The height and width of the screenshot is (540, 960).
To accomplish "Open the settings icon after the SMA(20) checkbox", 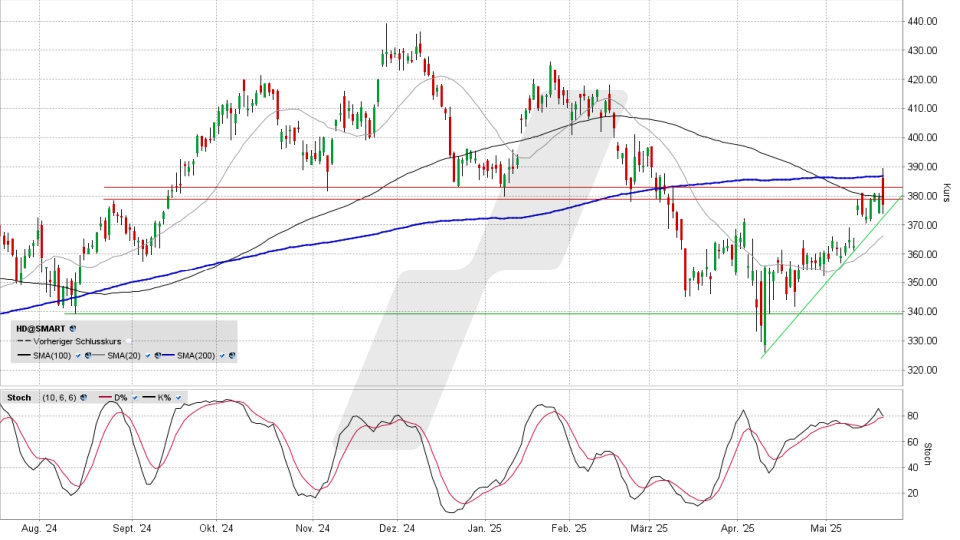I will [x=158, y=355].
